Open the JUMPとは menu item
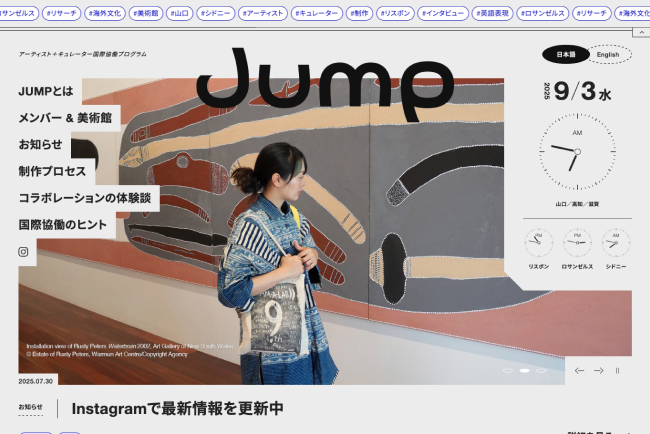This screenshot has height=434, width=650. [46, 91]
